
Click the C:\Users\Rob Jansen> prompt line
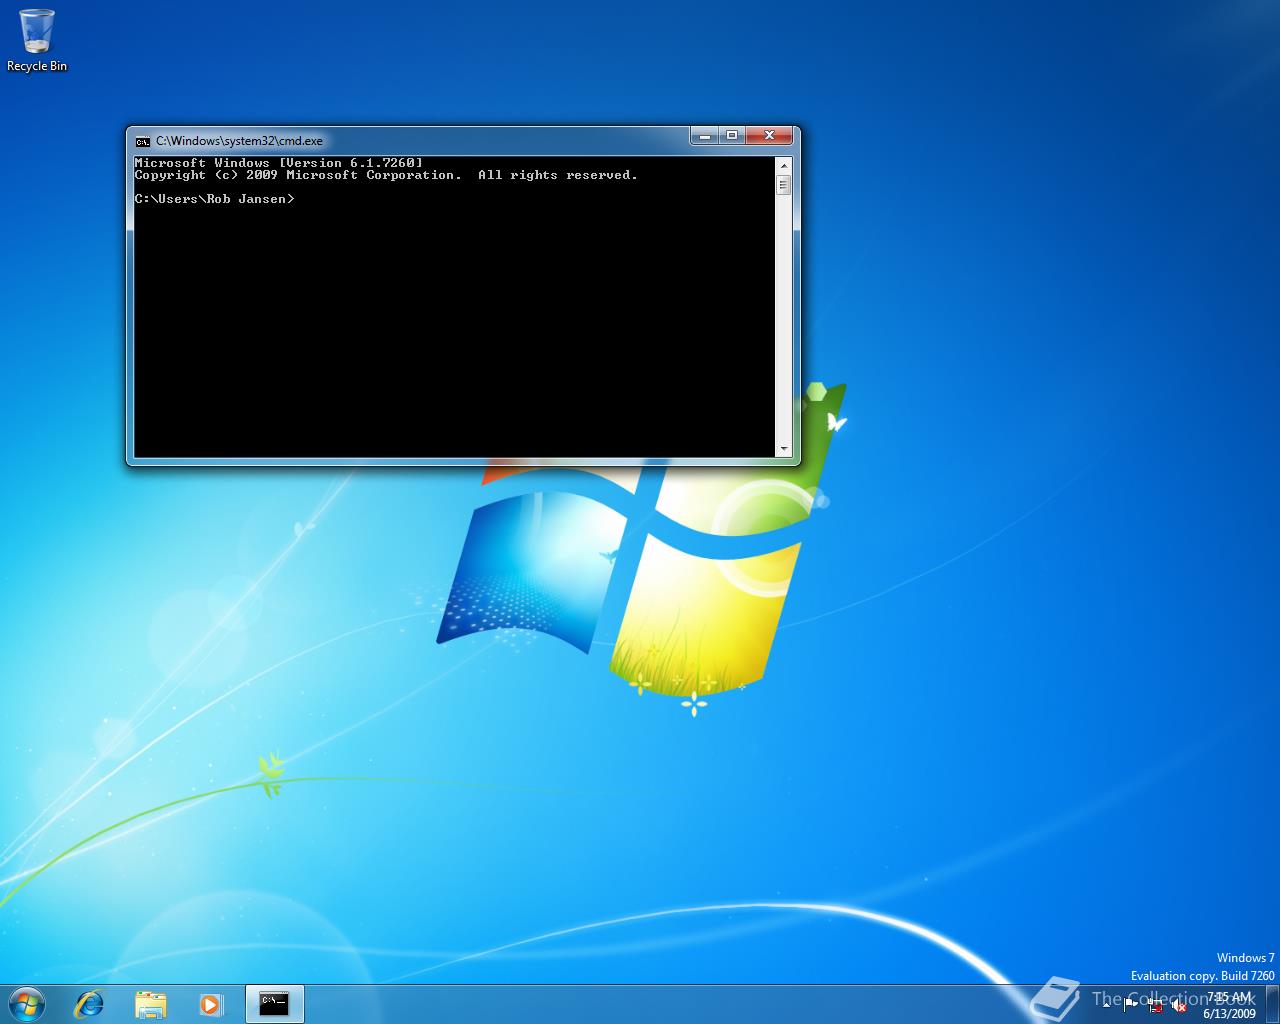click(x=215, y=199)
